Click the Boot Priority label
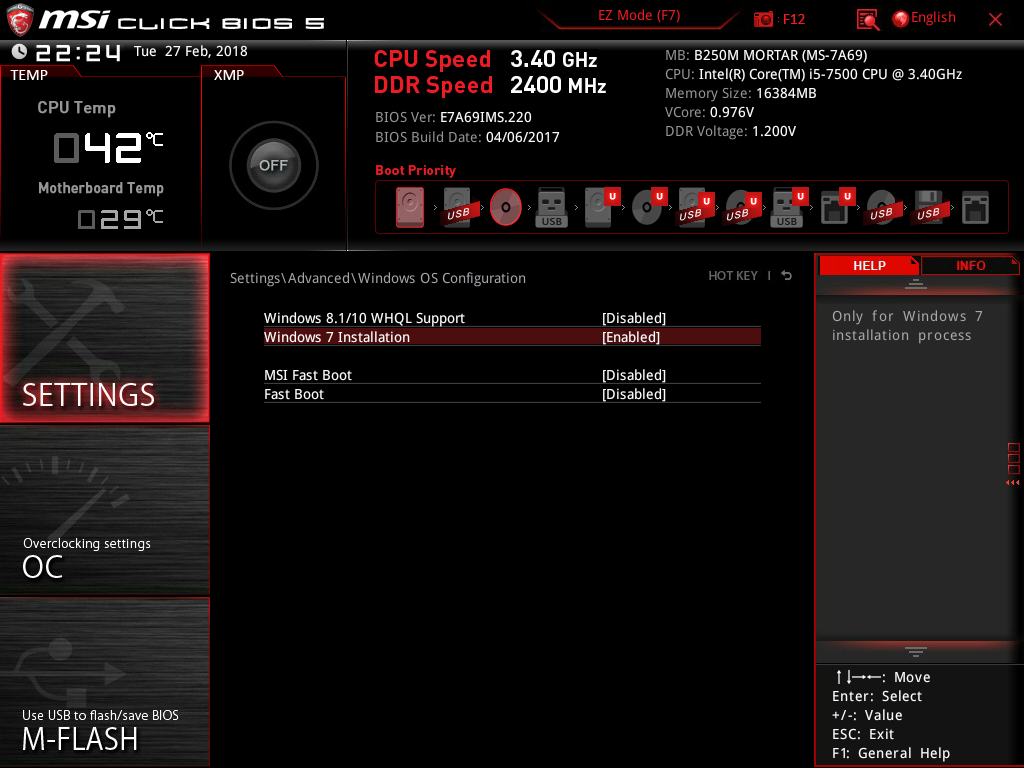 pos(415,170)
